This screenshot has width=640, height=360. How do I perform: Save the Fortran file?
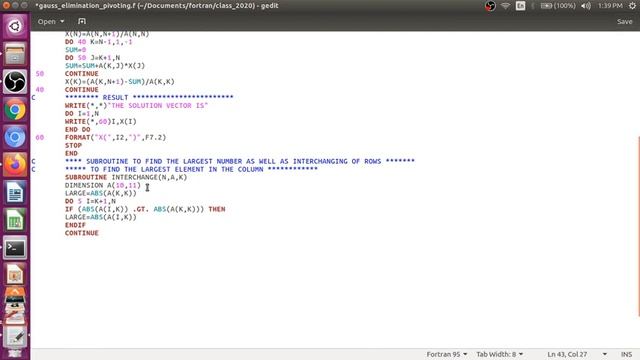pyautogui.click(x=624, y=22)
